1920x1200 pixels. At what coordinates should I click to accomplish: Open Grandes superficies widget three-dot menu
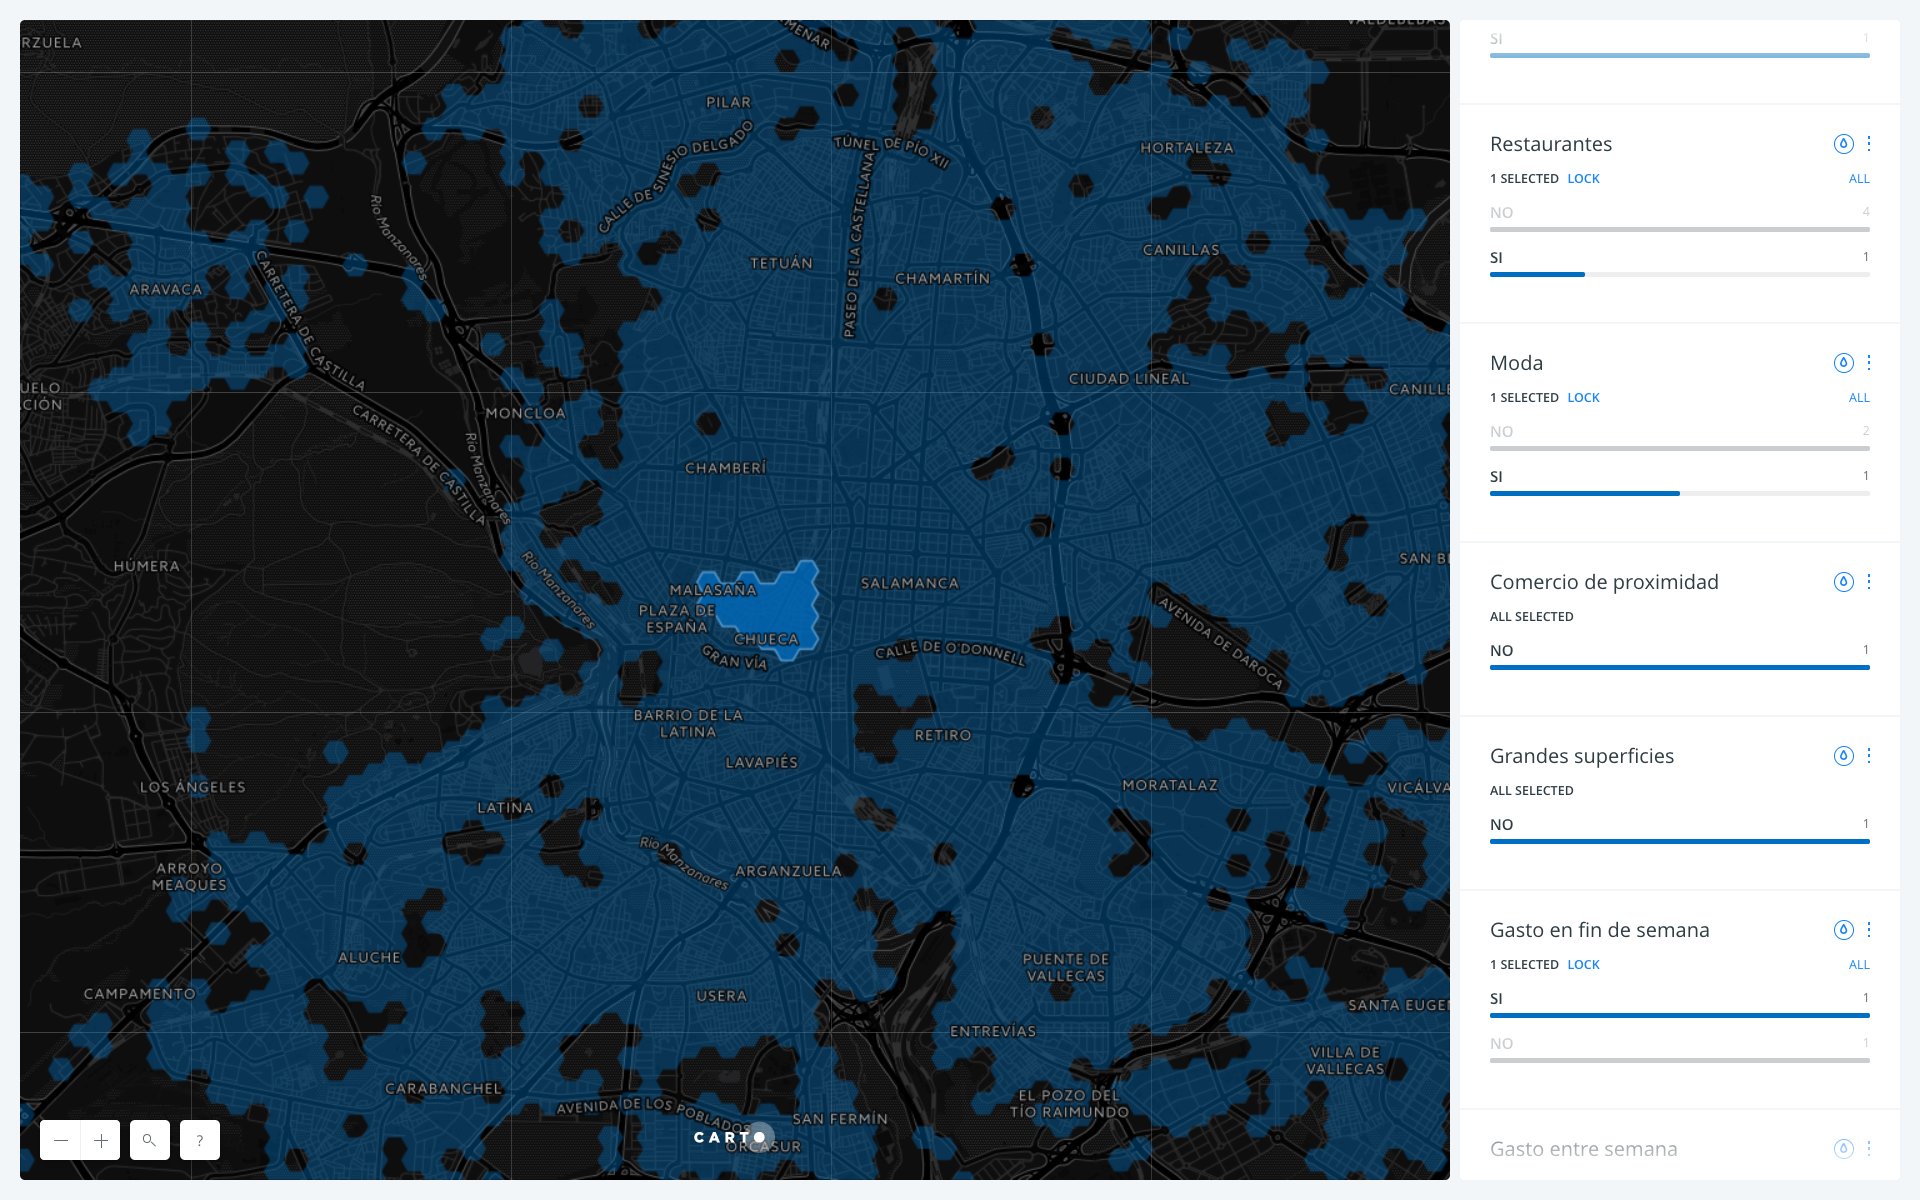pyautogui.click(x=1869, y=756)
